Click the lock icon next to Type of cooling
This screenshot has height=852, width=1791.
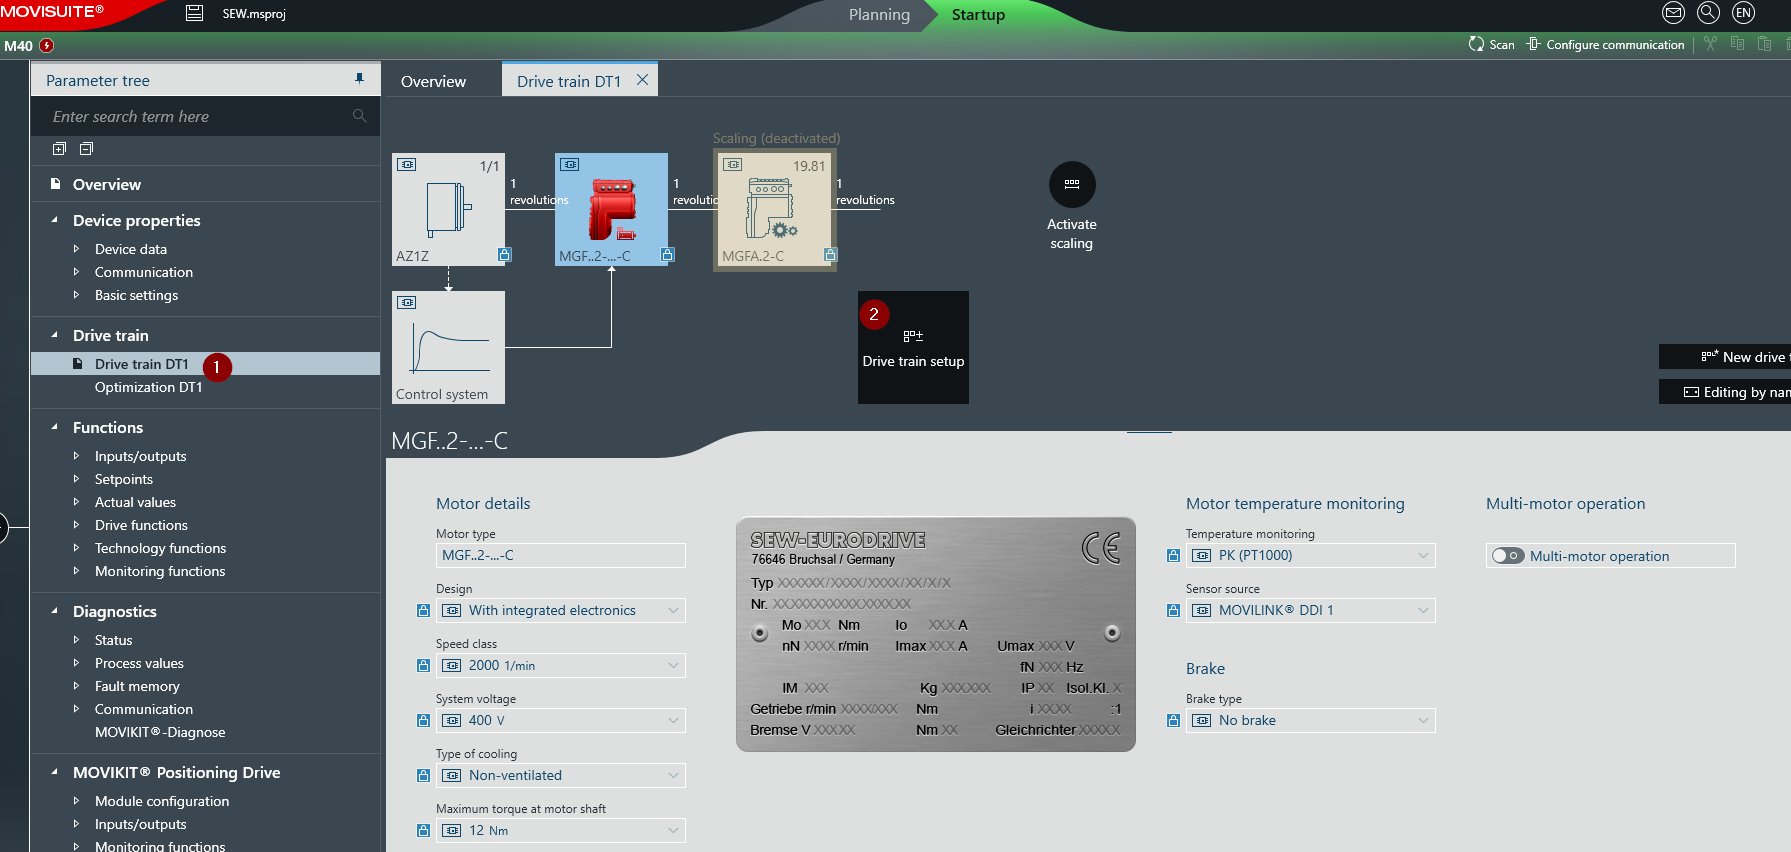[423, 775]
